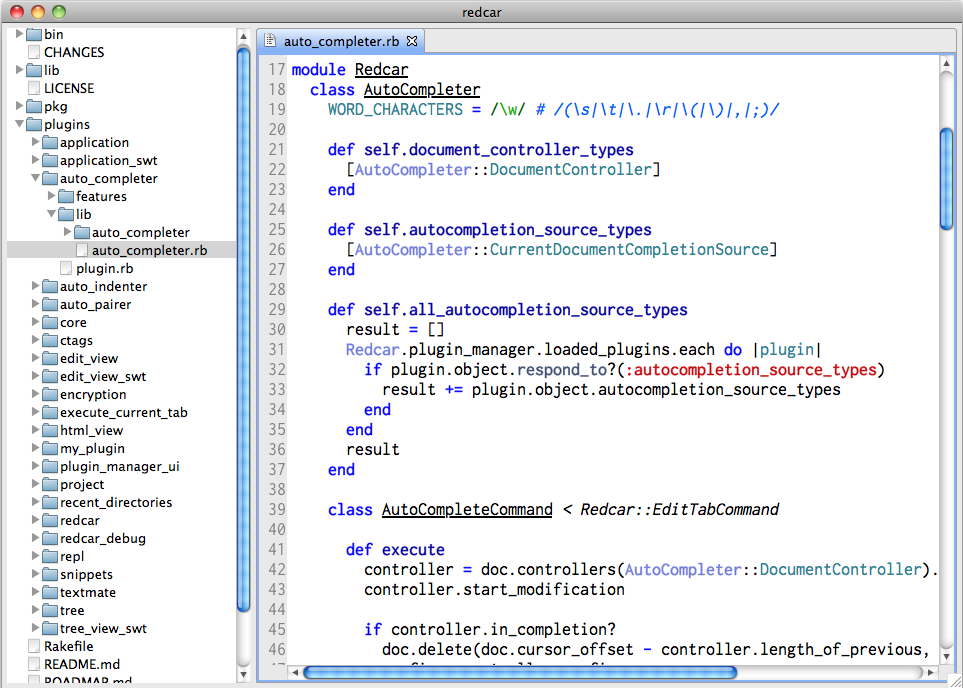963x688 pixels.
Task: Expand the auto_indenter folder
Action: pos(35,286)
